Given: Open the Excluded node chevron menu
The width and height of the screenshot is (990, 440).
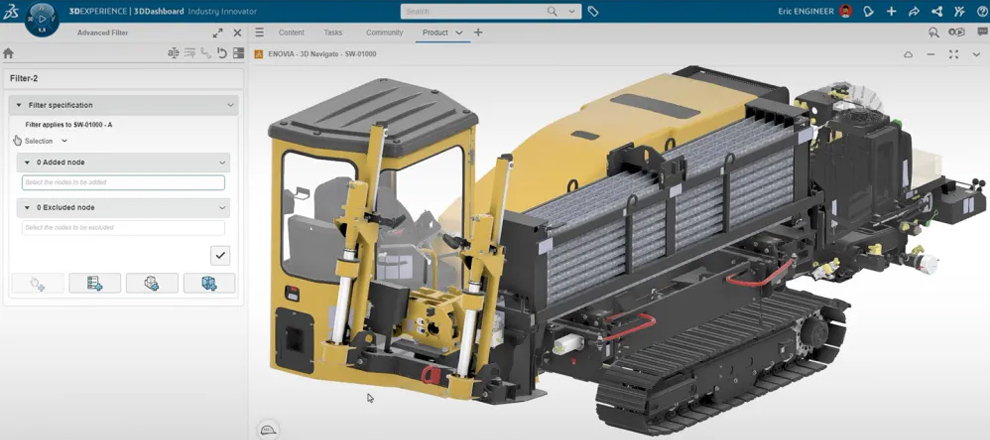Looking at the screenshot, I should coord(222,207).
